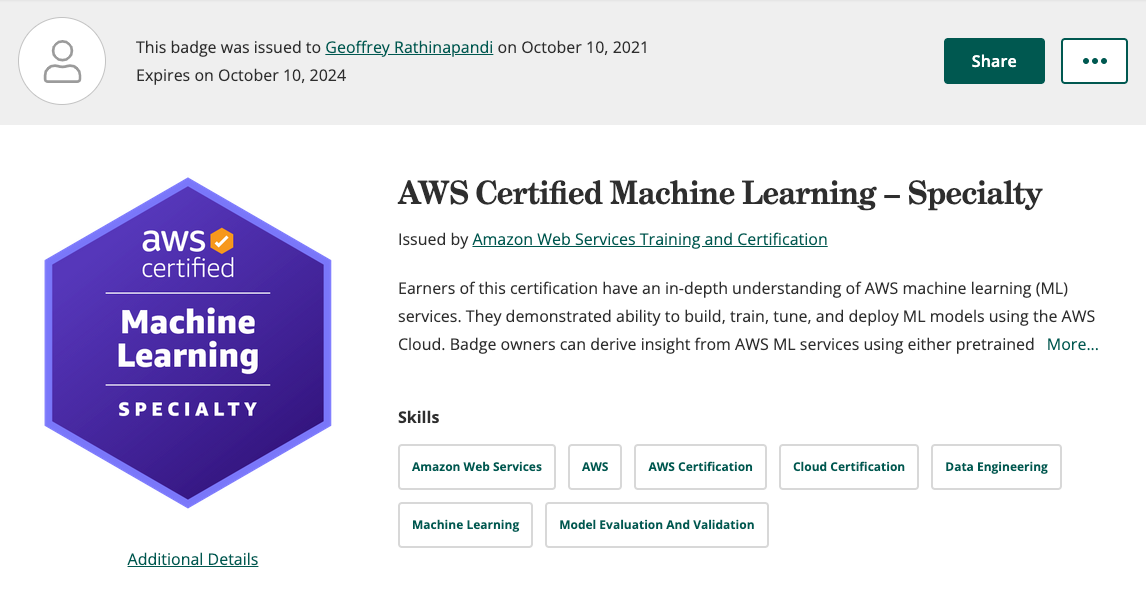
Task: Click the Machine Learning skill tag
Action: tap(465, 524)
